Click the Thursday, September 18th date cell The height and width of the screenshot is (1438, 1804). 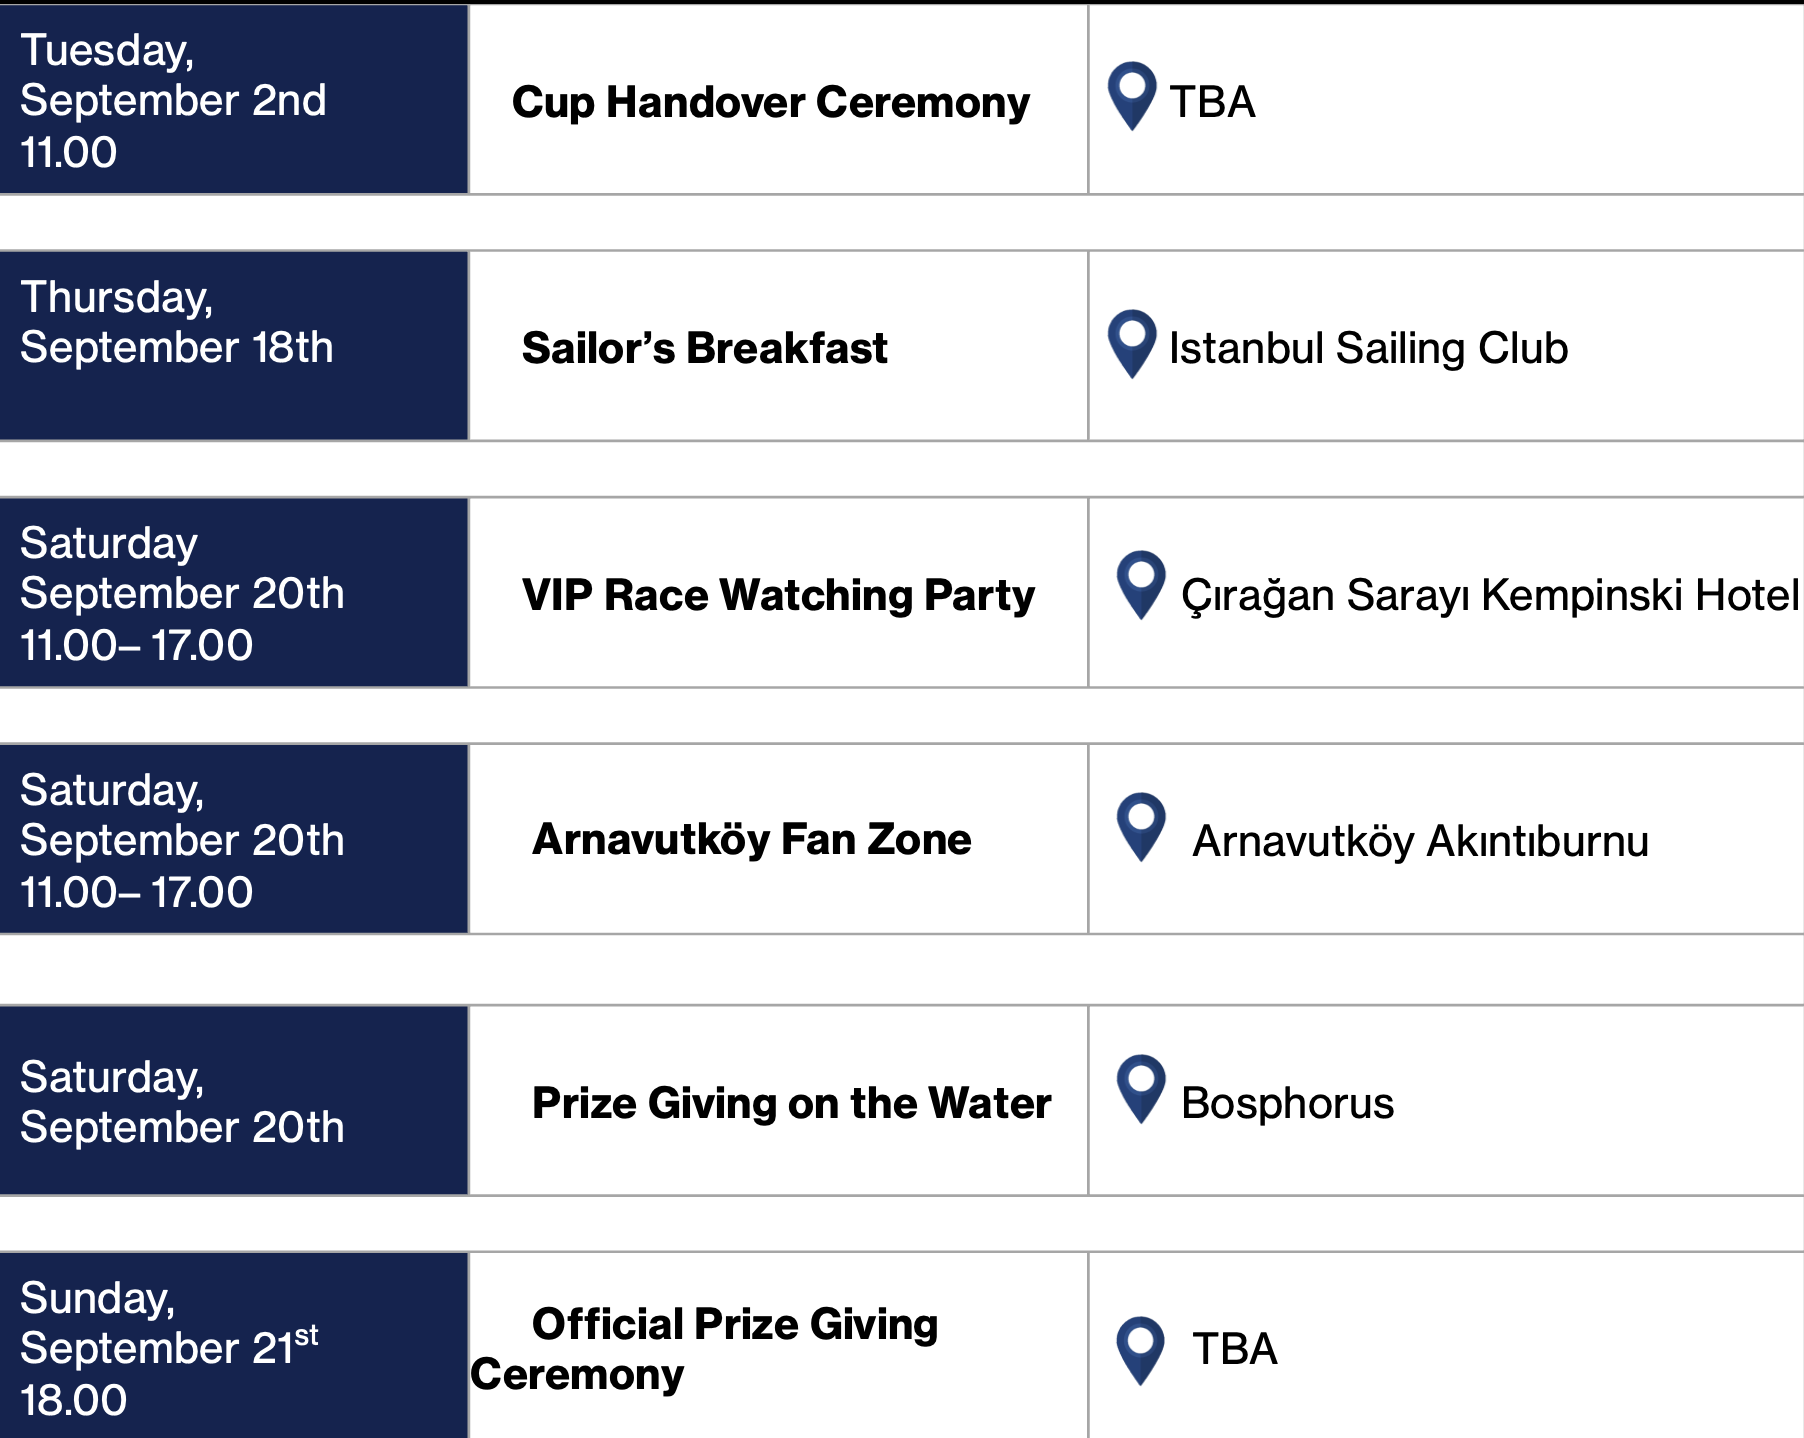(x=234, y=345)
